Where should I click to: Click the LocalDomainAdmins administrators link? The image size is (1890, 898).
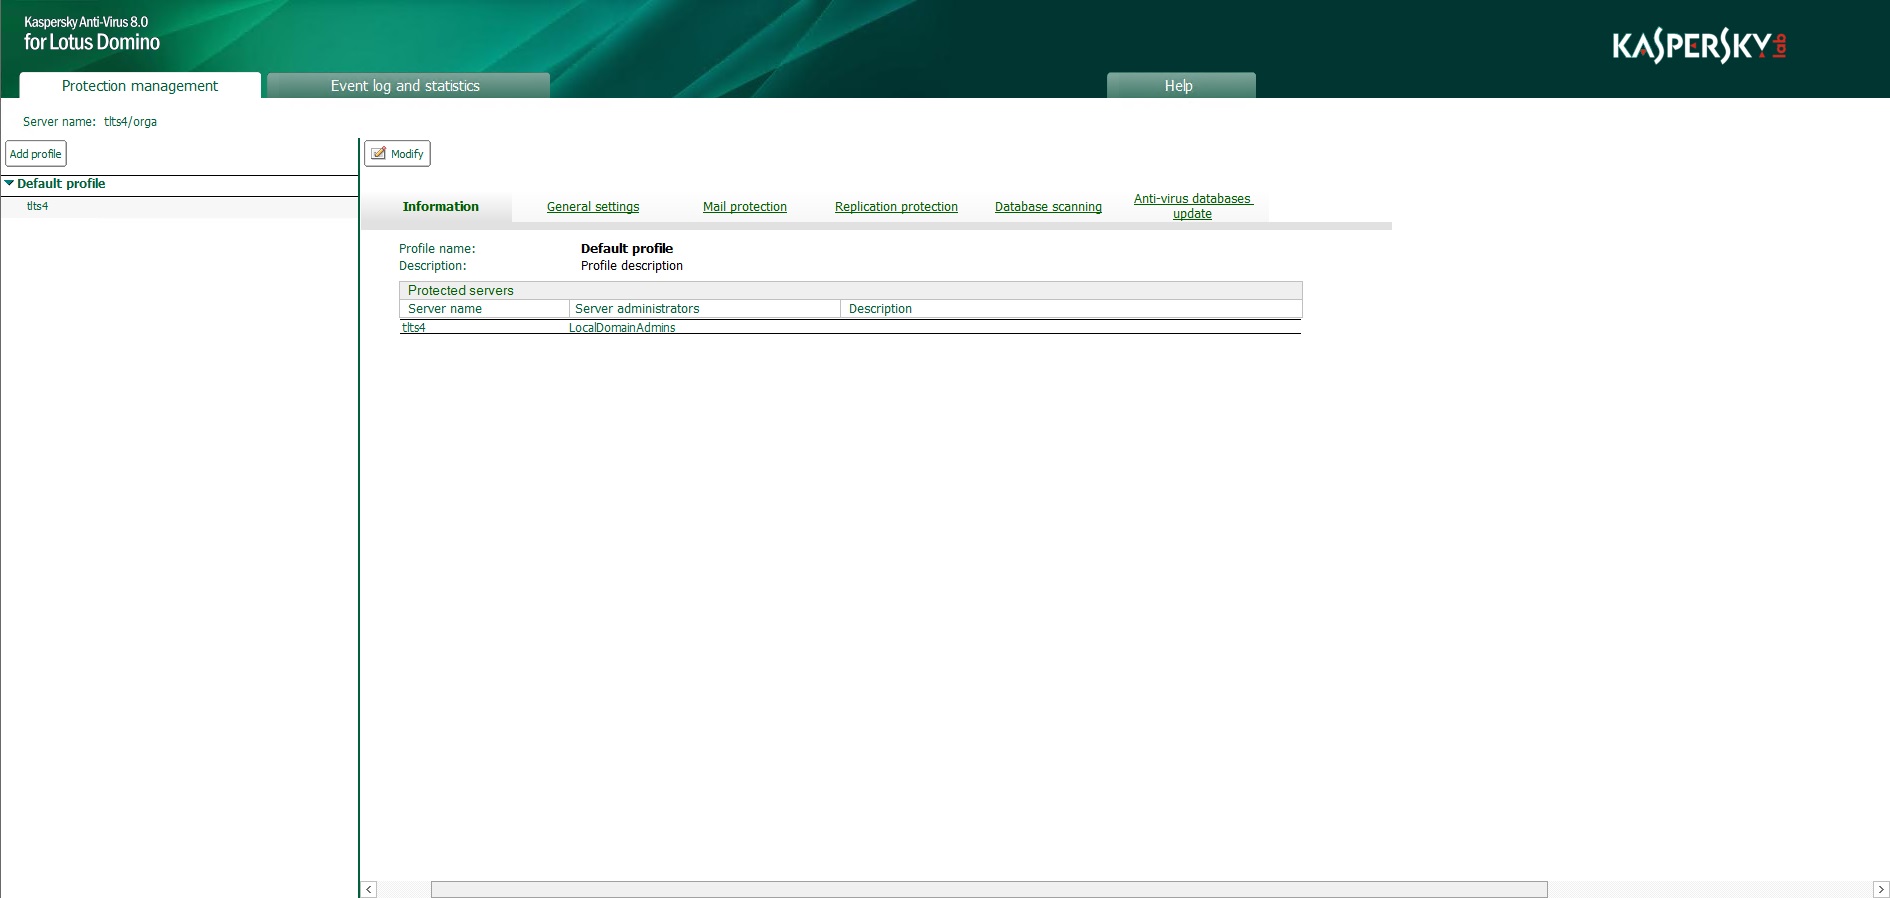(622, 328)
